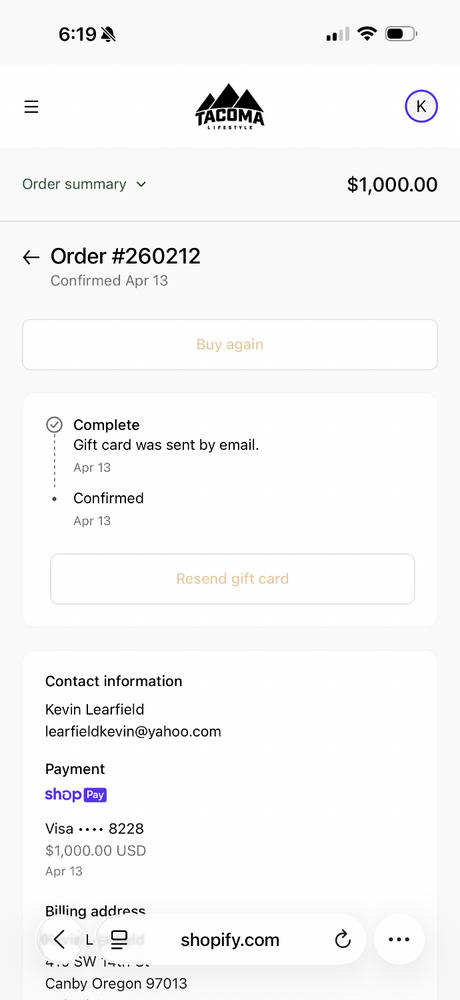The width and height of the screenshot is (460, 1000).
Task: Tap the Buy again button
Action: tap(230, 344)
